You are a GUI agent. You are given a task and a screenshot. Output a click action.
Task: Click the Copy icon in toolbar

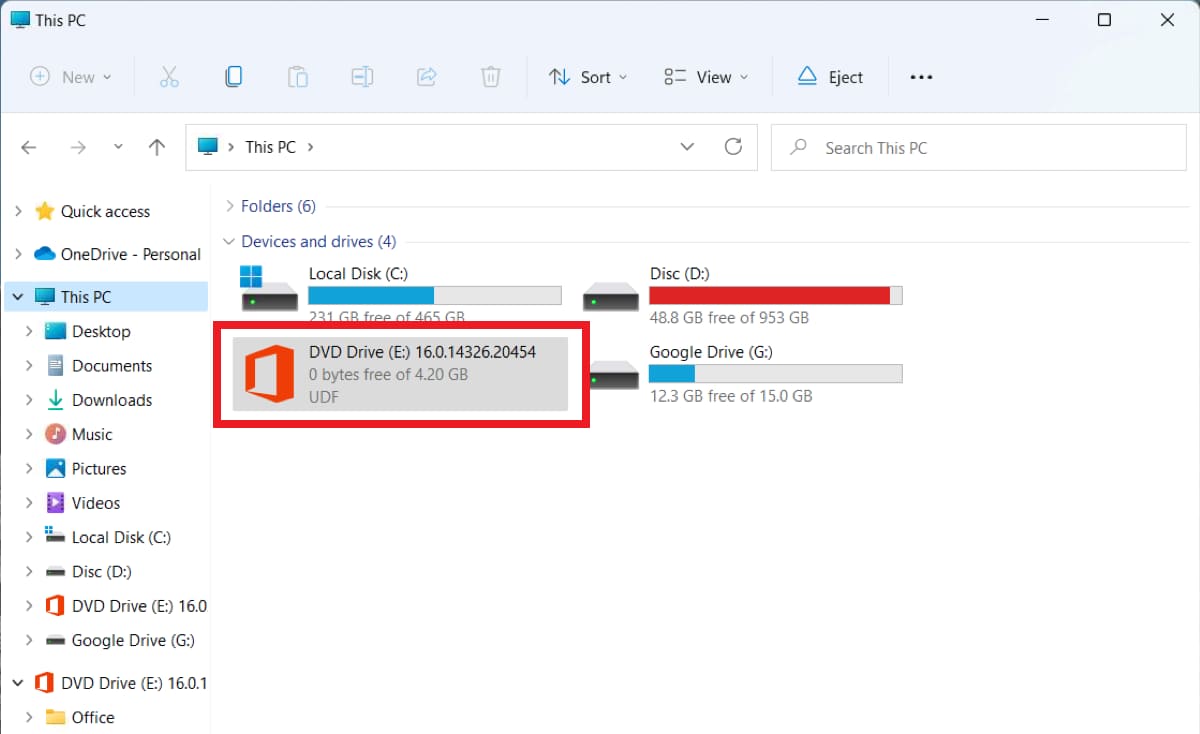233,77
